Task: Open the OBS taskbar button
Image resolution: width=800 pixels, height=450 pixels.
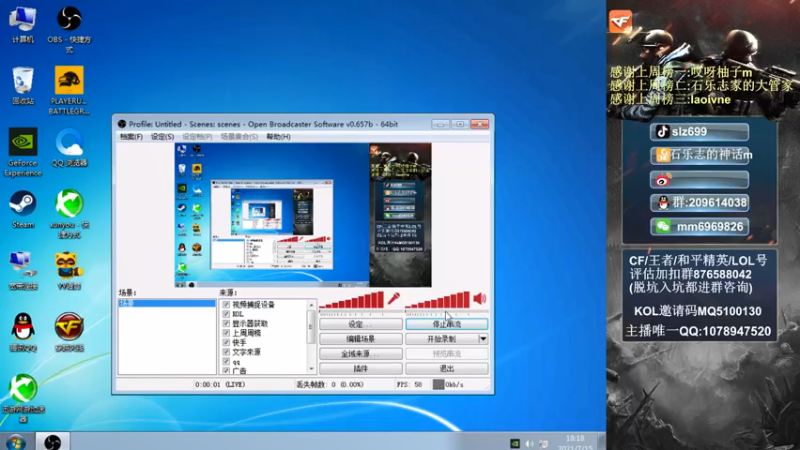Action: click(x=52, y=442)
